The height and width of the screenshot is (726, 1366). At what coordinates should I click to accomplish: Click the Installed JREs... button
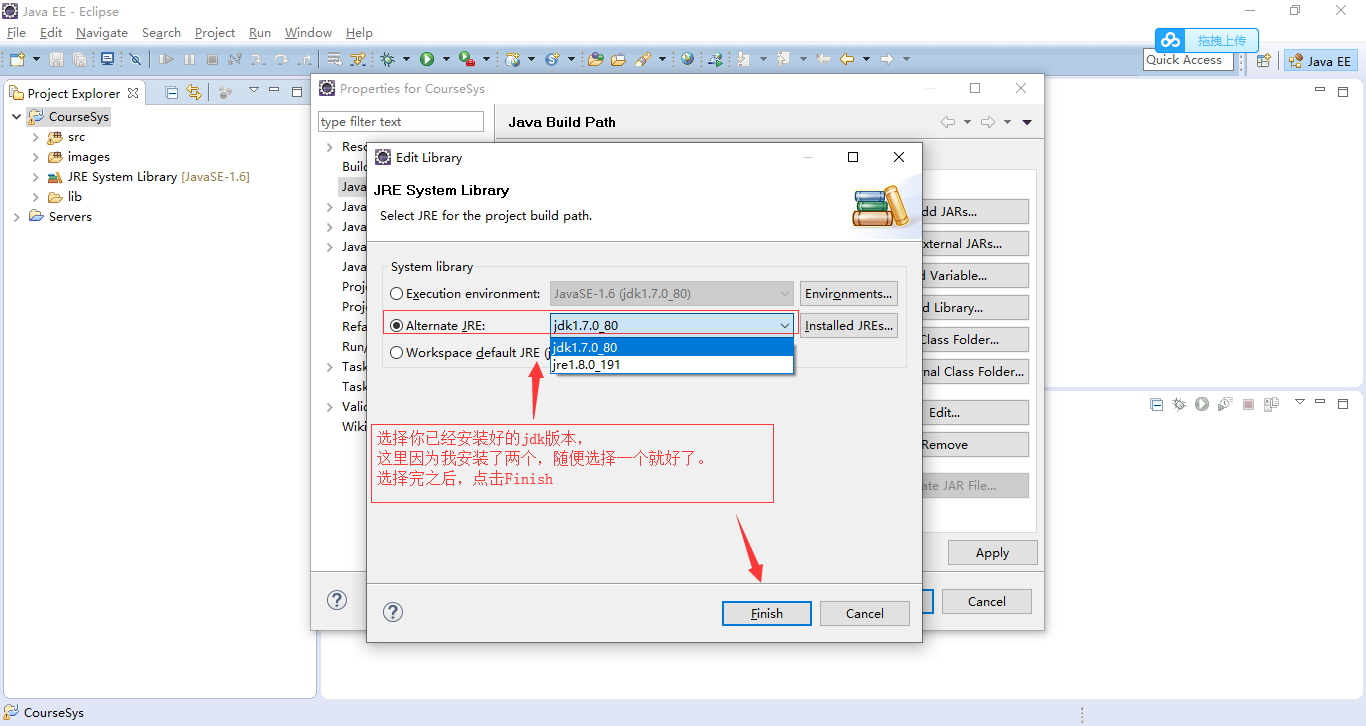(849, 326)
